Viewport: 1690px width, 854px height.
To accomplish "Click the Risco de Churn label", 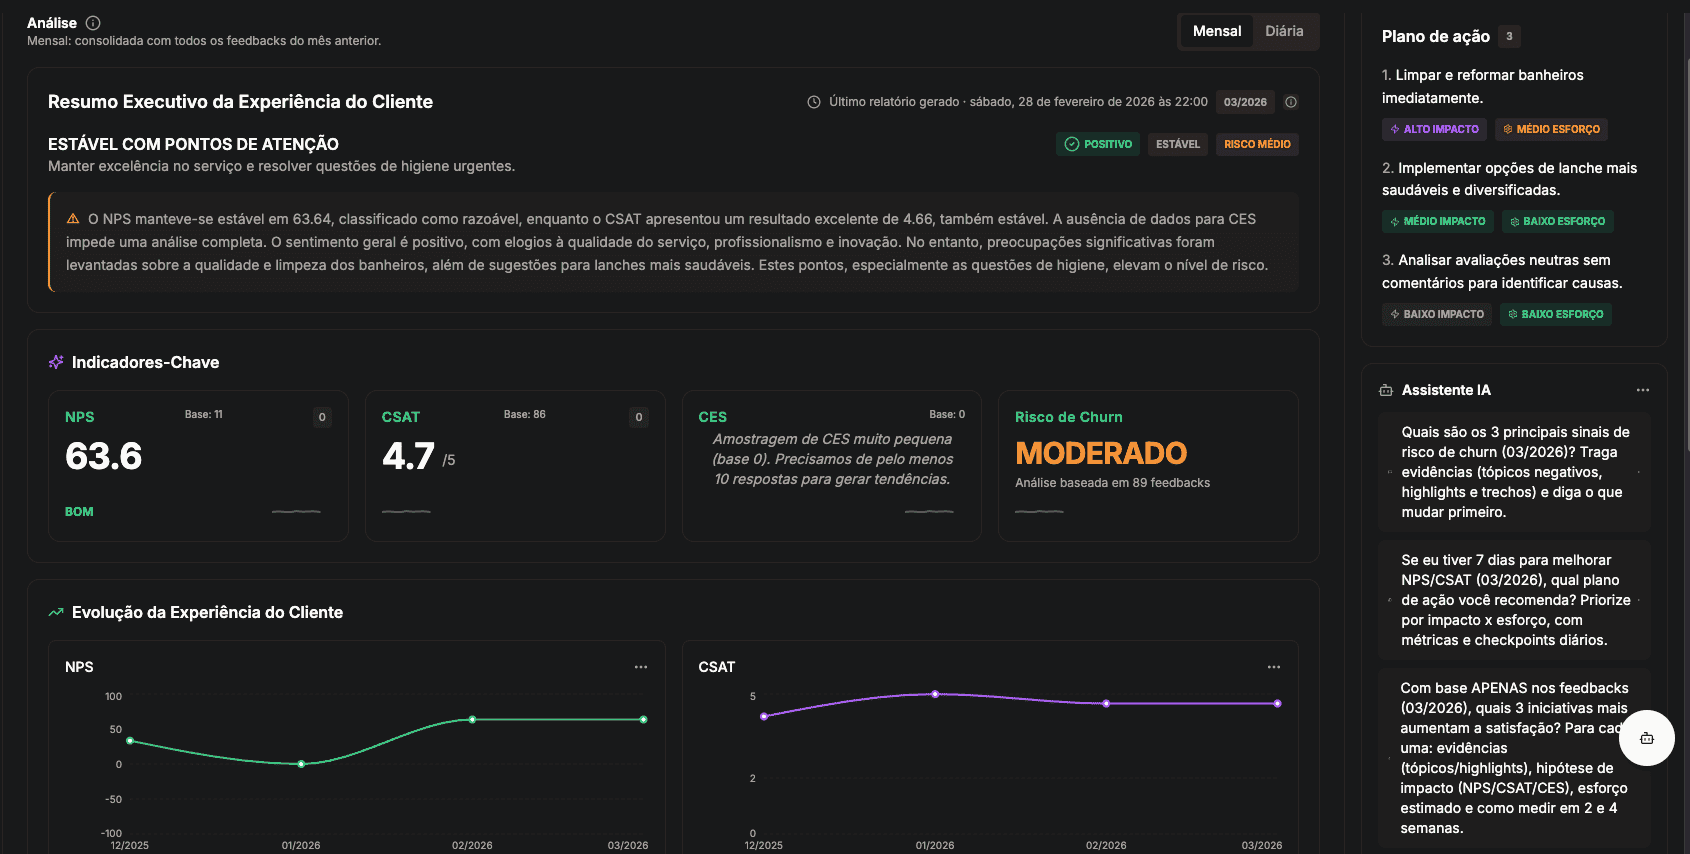I will coord(1069,417).
